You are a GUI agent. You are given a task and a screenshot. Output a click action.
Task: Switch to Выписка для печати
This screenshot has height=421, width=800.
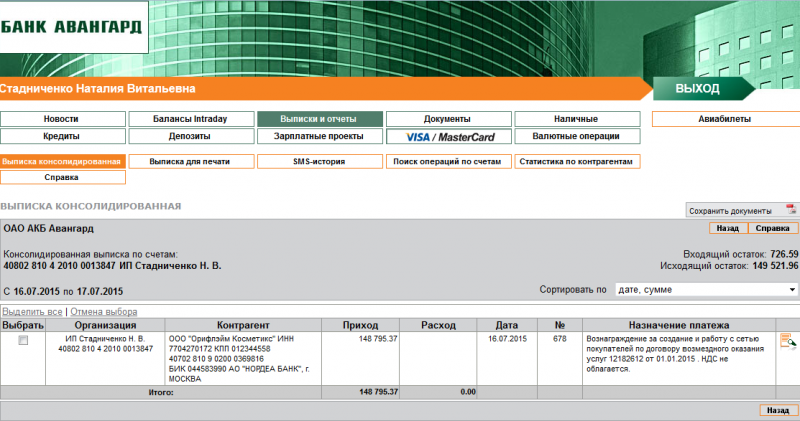(x=191, y=161)
